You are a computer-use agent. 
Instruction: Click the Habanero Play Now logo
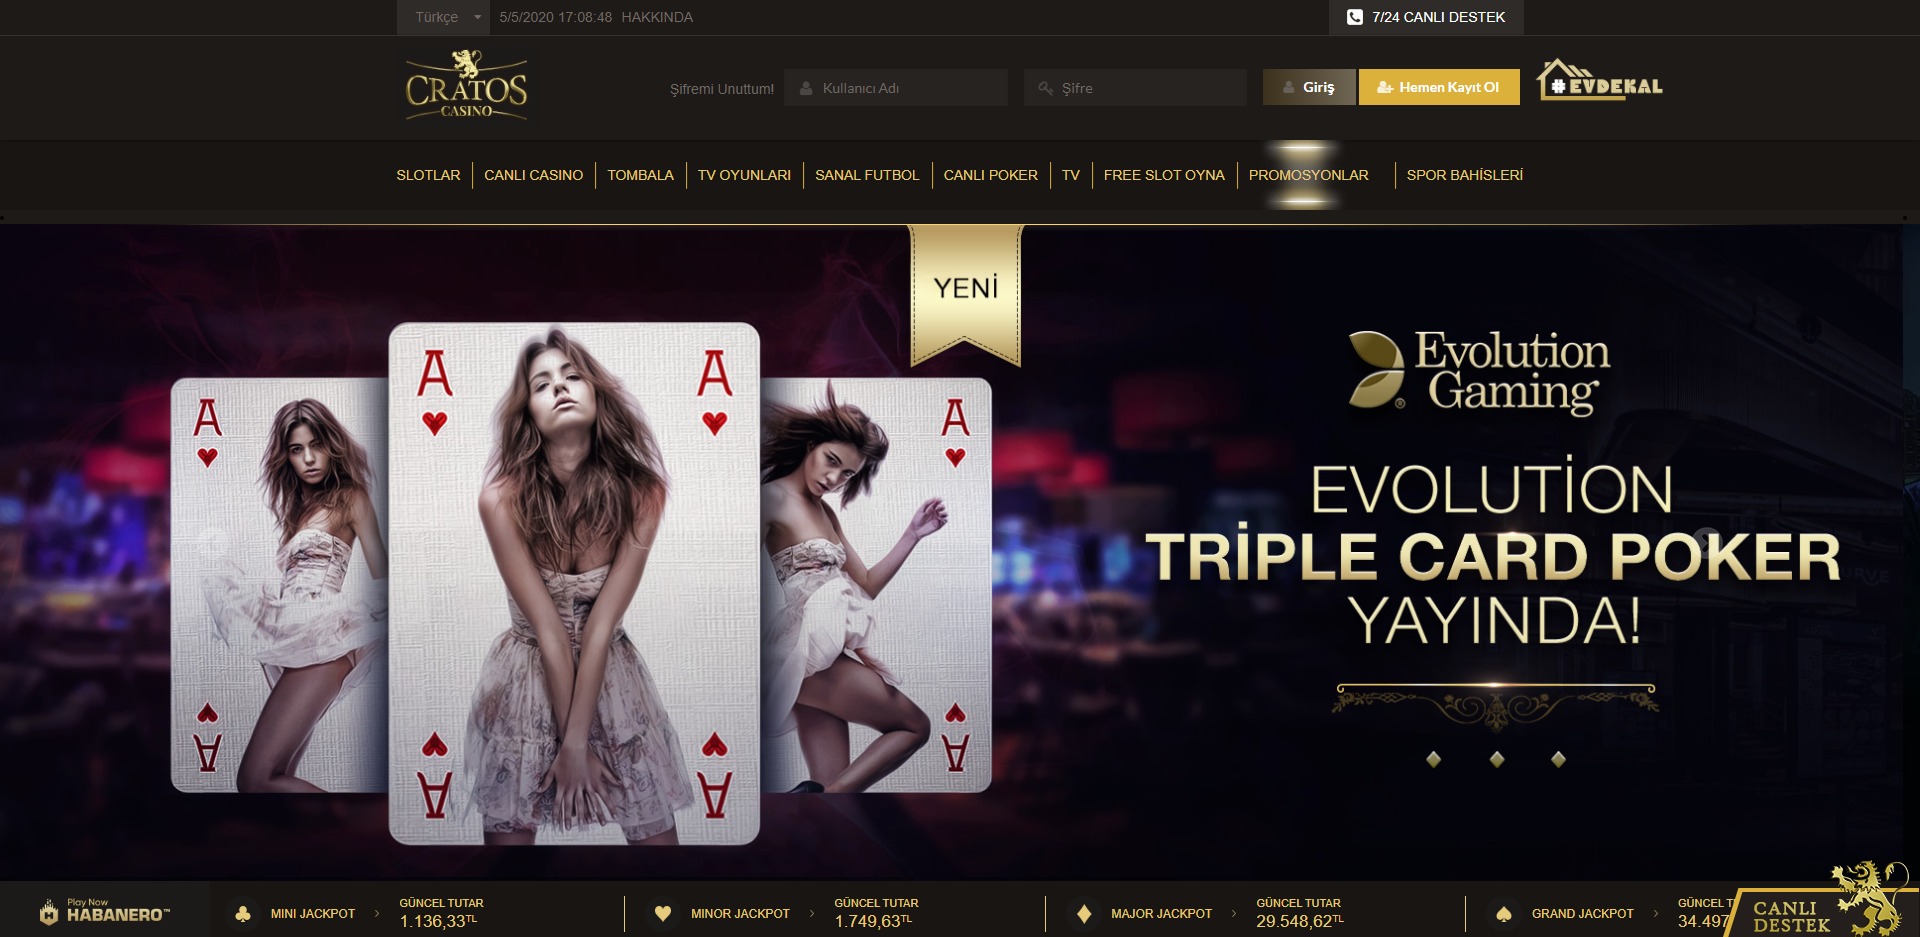pos(105,911)
